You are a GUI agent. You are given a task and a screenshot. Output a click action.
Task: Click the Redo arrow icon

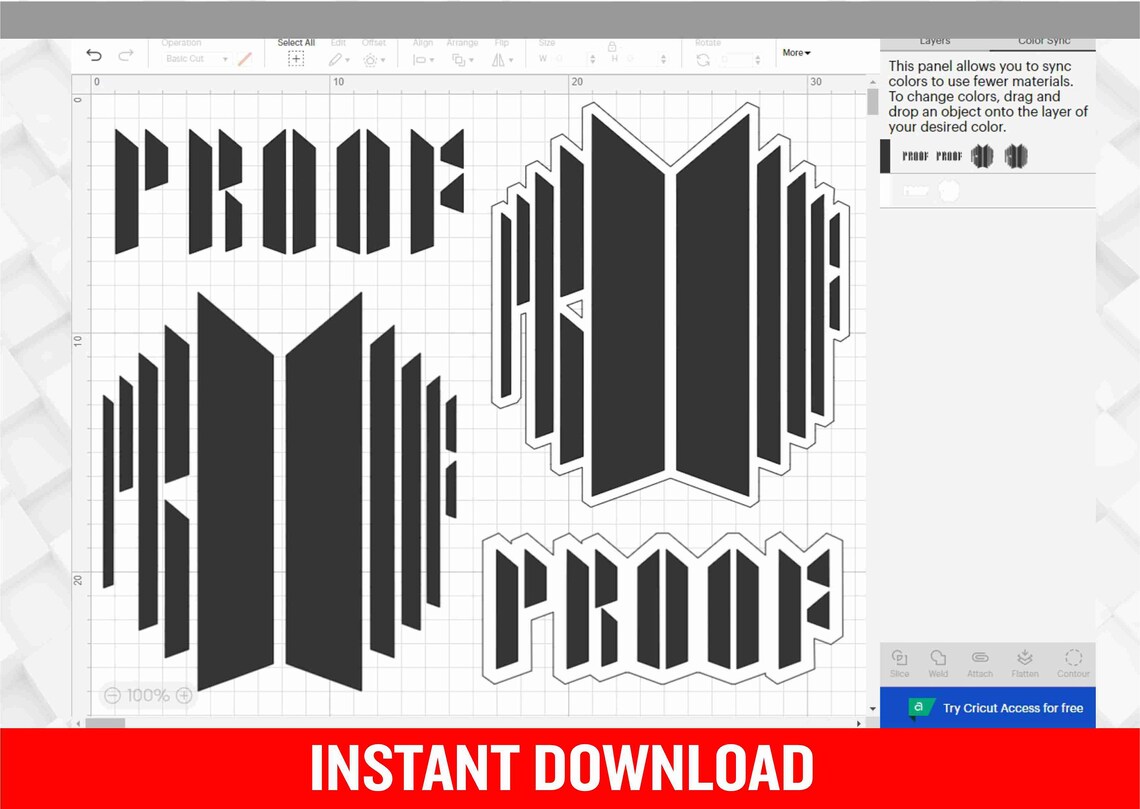[x=124, y=54]
